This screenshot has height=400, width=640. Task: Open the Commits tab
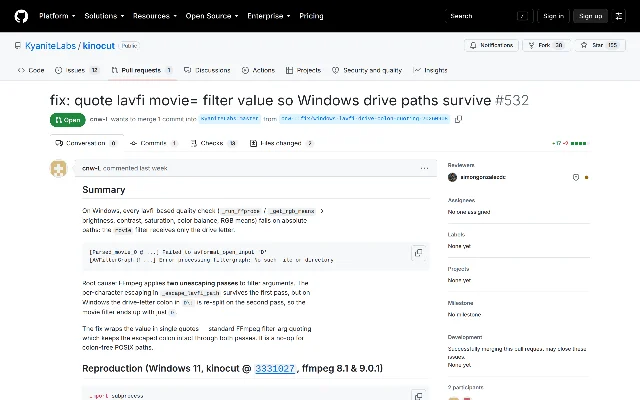tap(153, 143)
